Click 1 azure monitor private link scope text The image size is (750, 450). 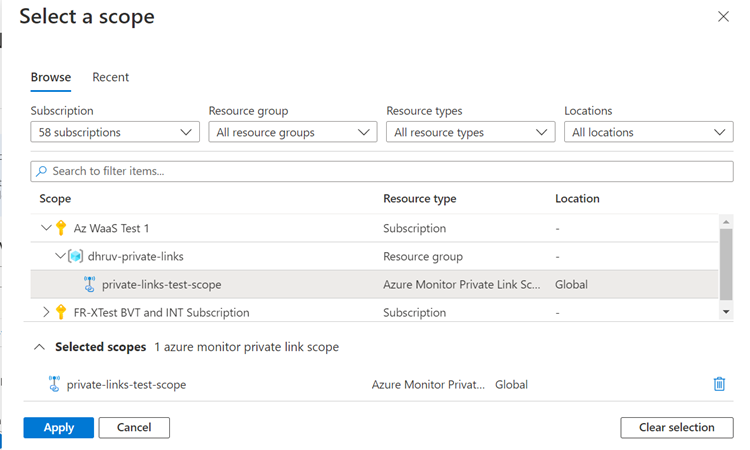point(246,347)
